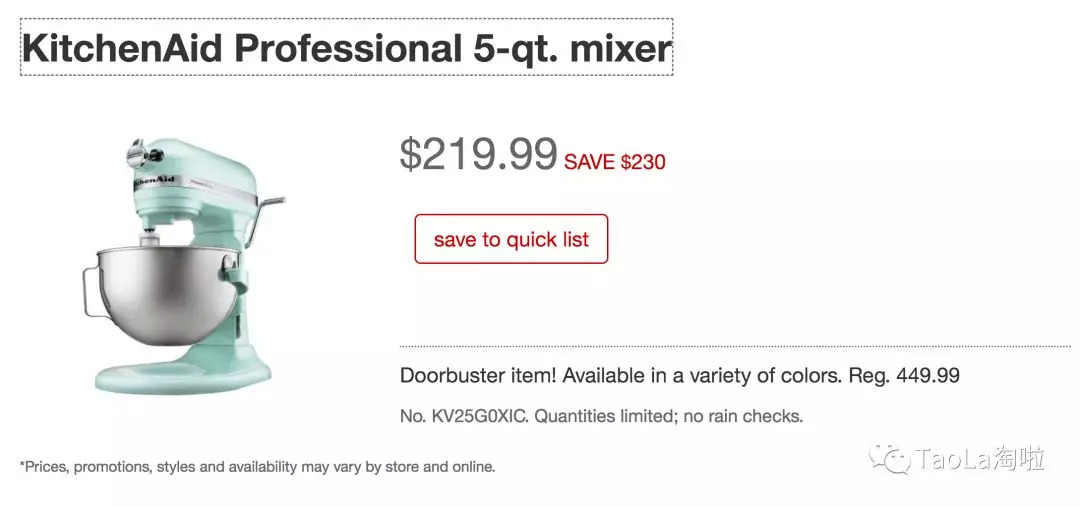Click the "Doorbuster item!" description text
Image resolution: width=1080 pixels, height=506 pixels.
pos(479,376)
